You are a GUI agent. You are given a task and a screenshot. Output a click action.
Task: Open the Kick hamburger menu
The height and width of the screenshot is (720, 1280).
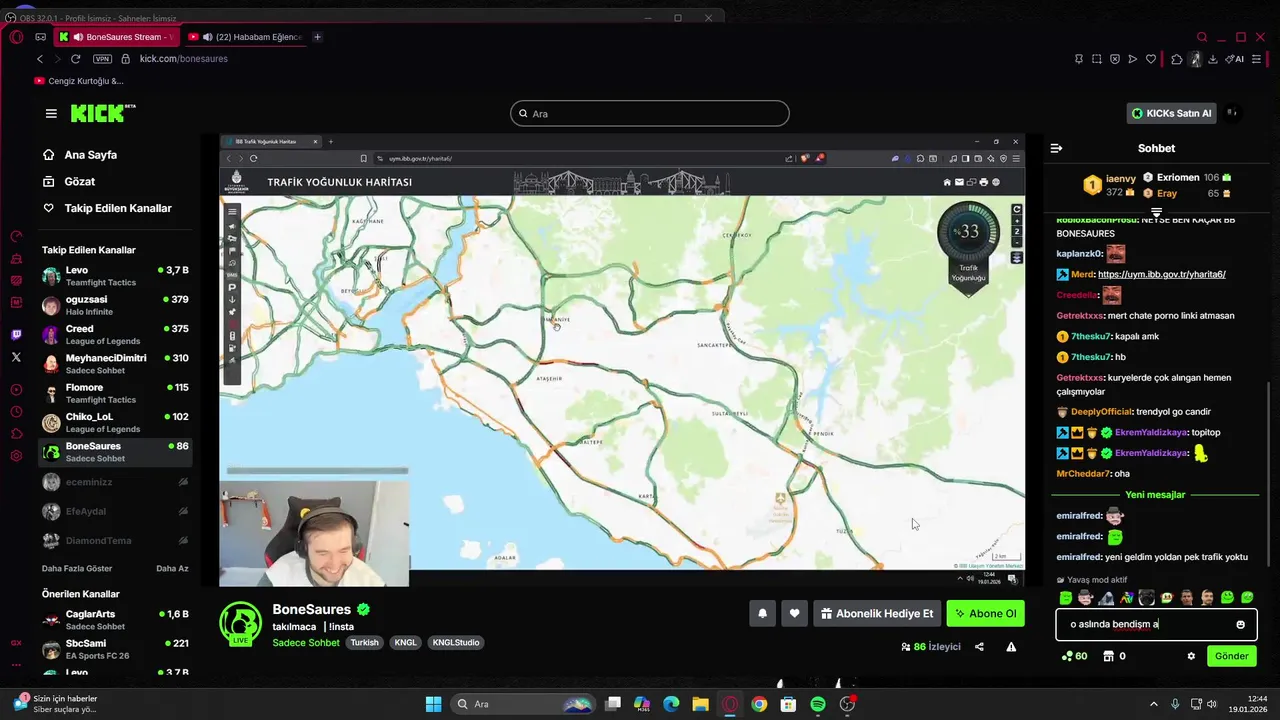51,113
